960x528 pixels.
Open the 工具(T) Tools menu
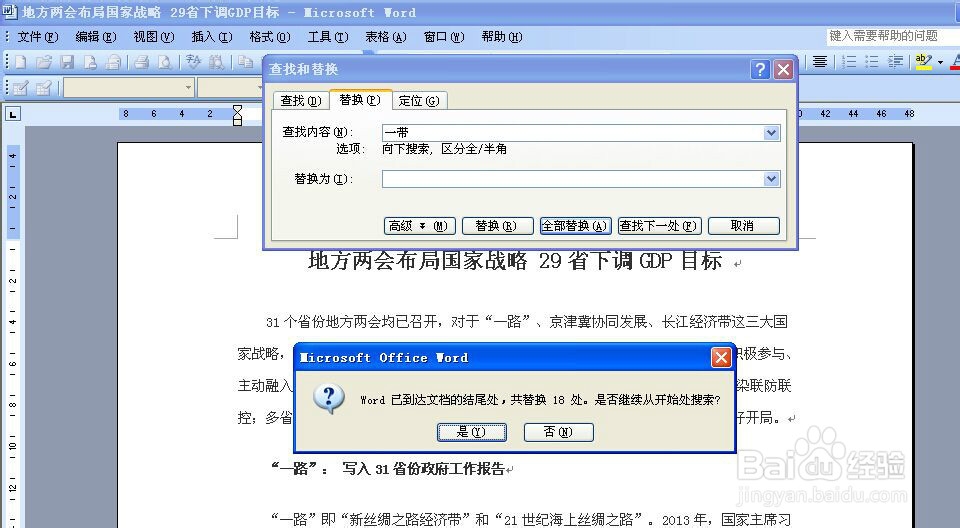click(x=328, y=37)
